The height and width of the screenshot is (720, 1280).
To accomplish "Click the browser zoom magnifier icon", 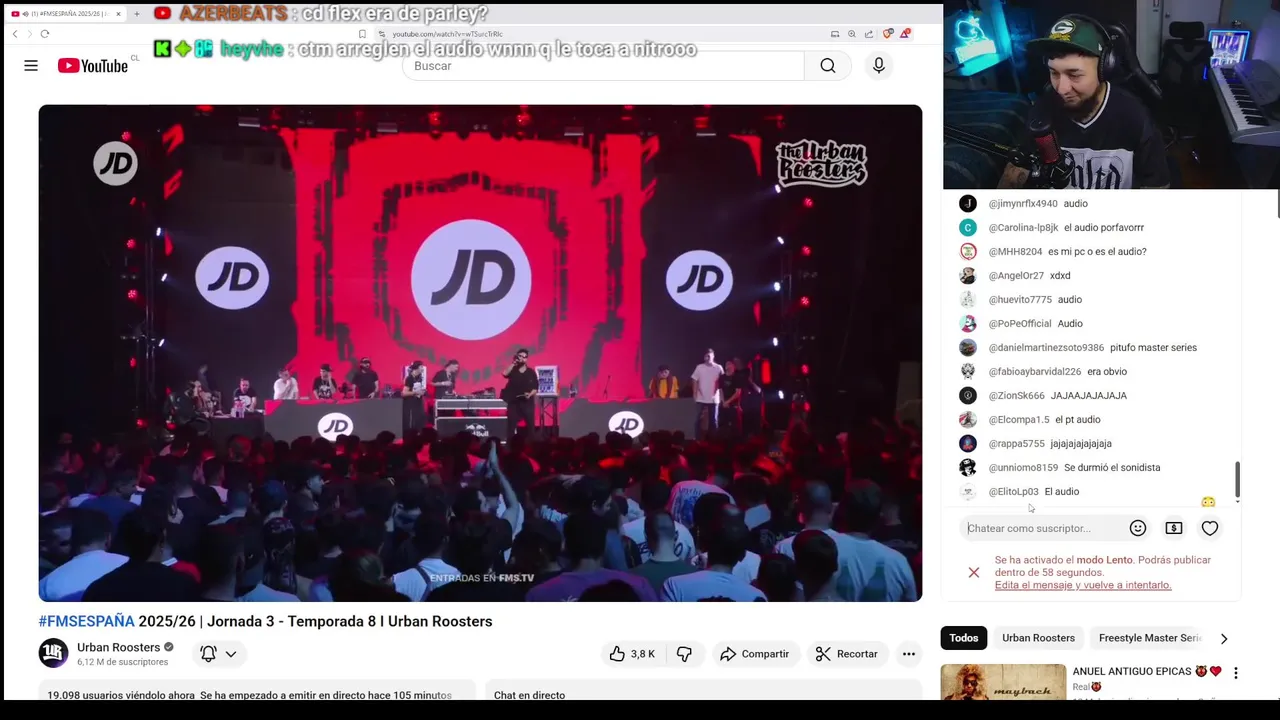I will (852, 34).
